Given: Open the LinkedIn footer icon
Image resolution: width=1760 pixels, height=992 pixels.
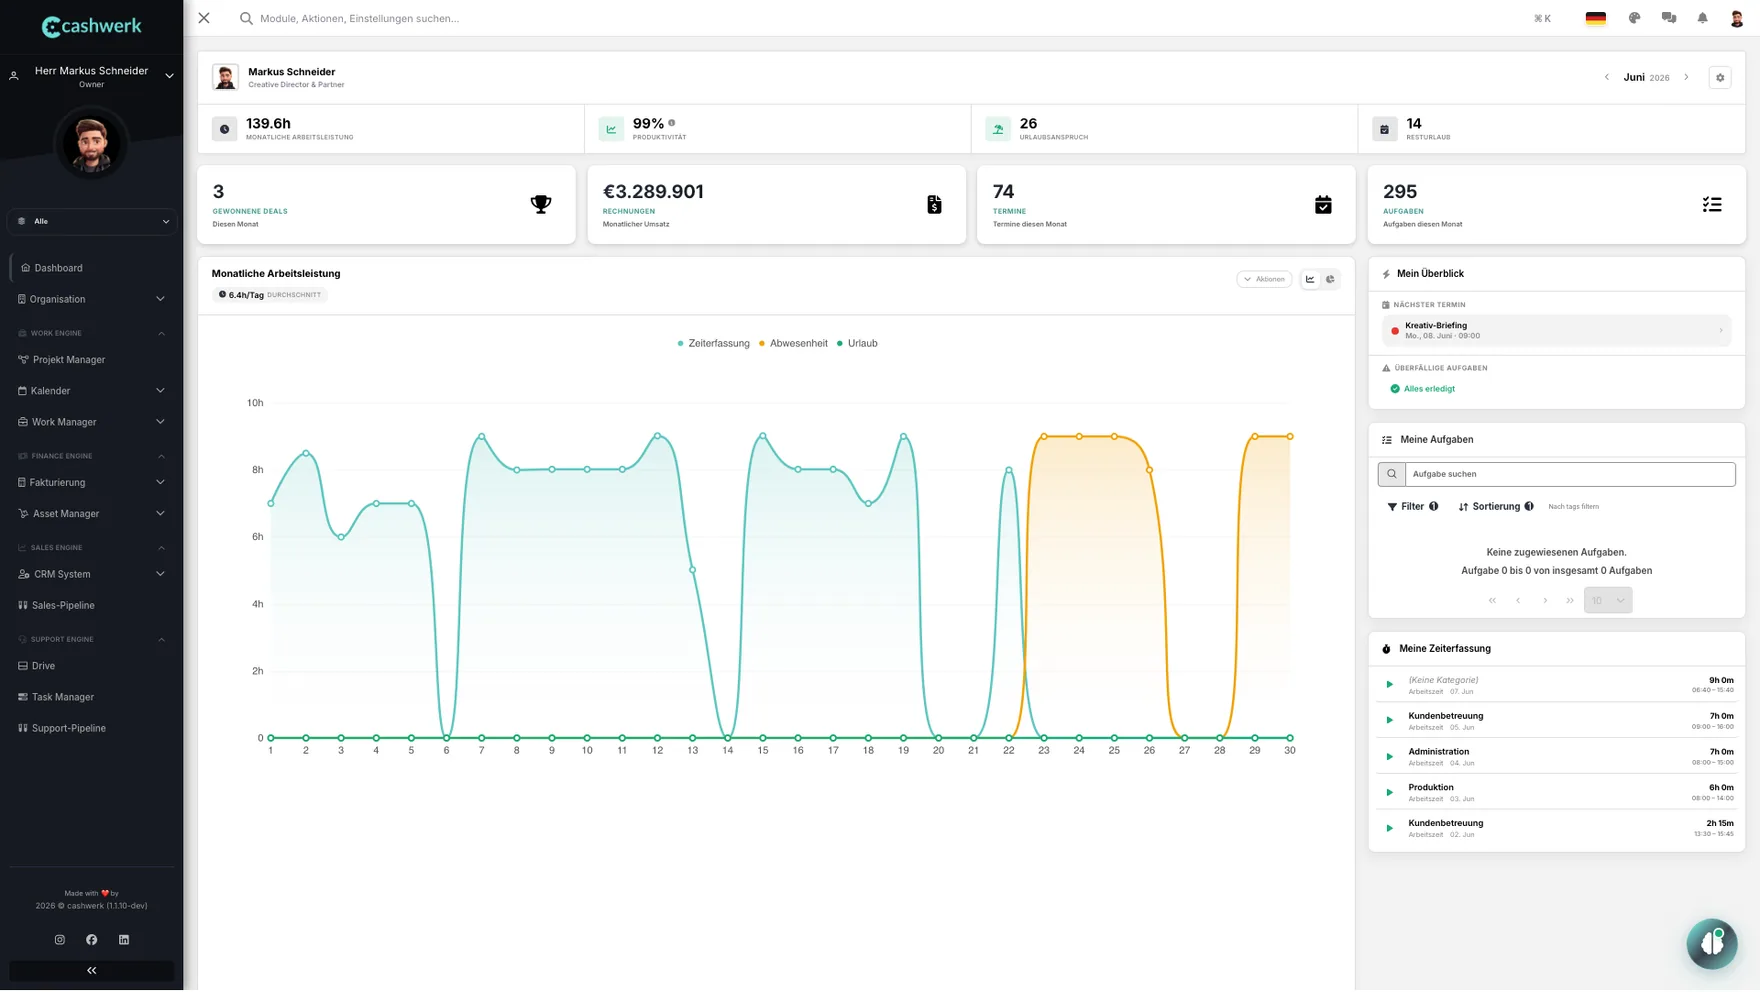Looking at the screenshot, I should click(x=124, y=940).
